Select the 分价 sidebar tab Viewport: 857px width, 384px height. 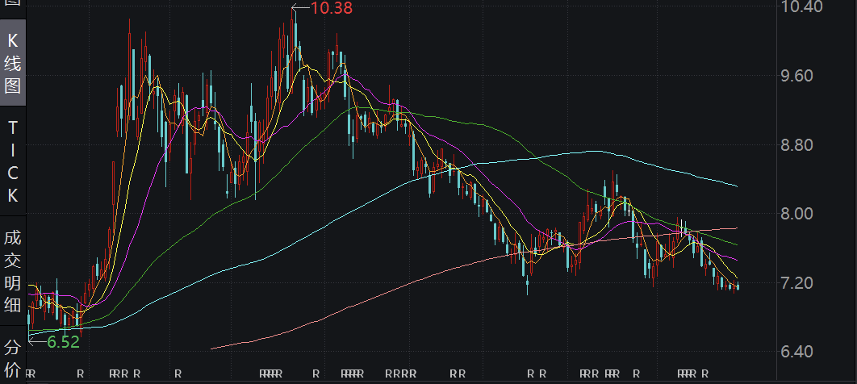tap(13, 358)
